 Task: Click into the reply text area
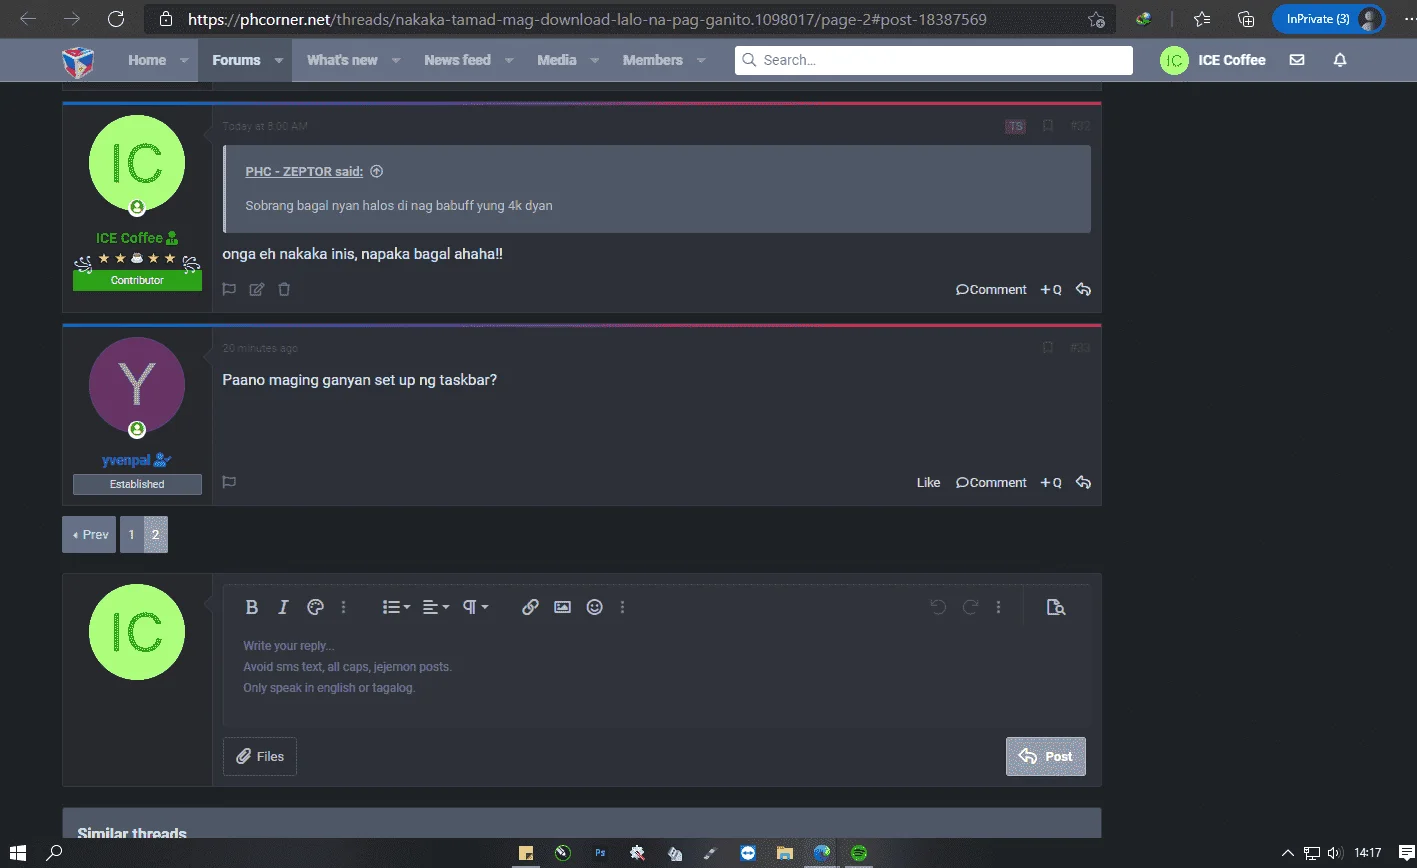(656, 676)
